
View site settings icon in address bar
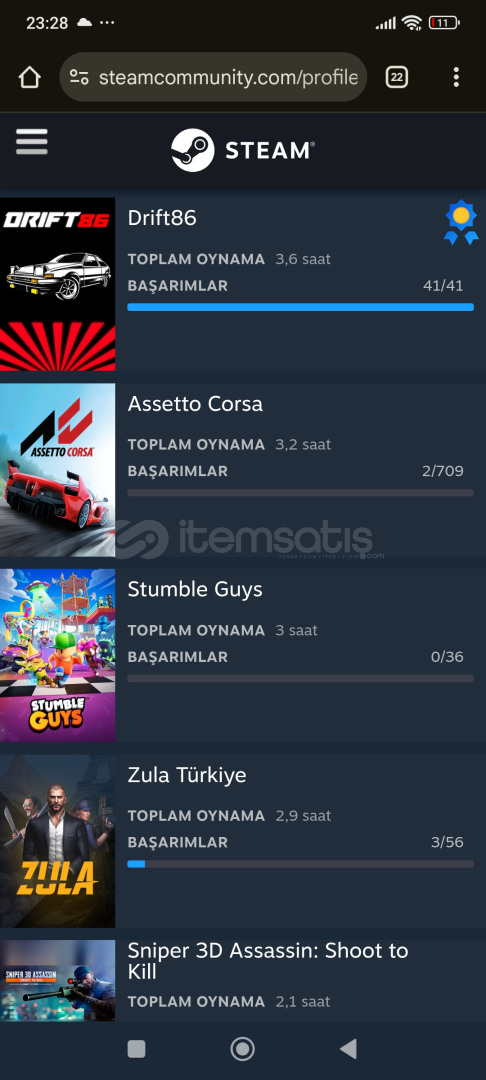tap(79, 77)
